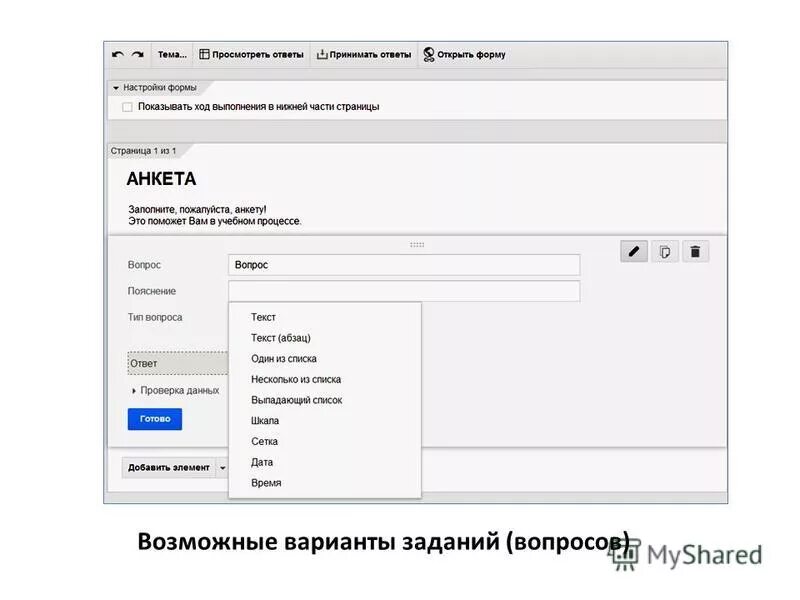Image resolution: width=800 pixels, height=600 pixels.
Task: Click the Страница 1 из 1 label
Action: (x=143, y=151)
